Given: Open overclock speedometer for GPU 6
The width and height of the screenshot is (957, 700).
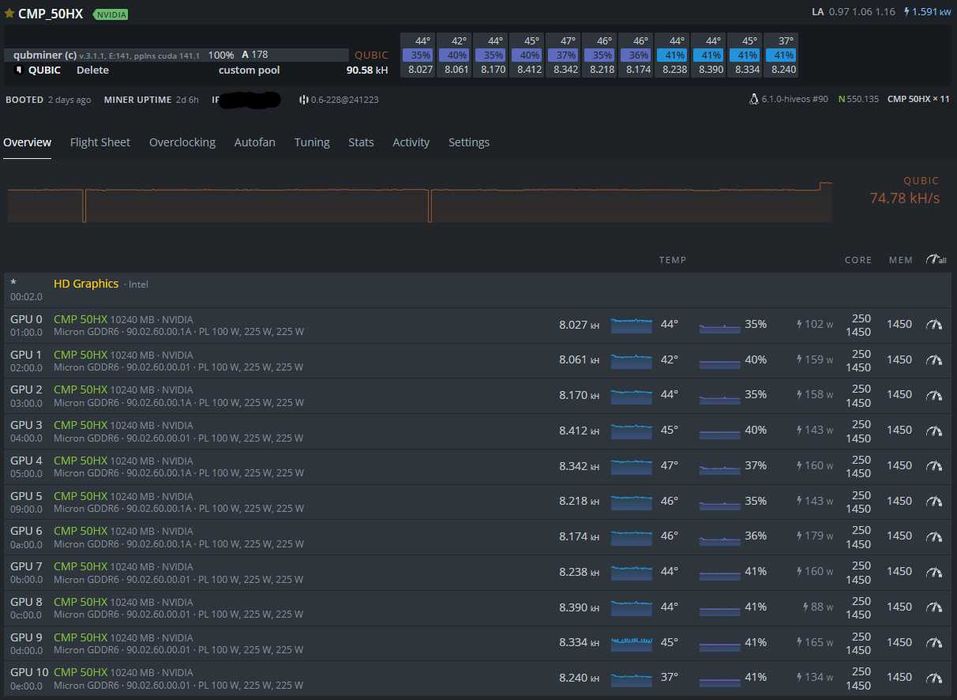Looking at the screenshot, I should [934, 536].
